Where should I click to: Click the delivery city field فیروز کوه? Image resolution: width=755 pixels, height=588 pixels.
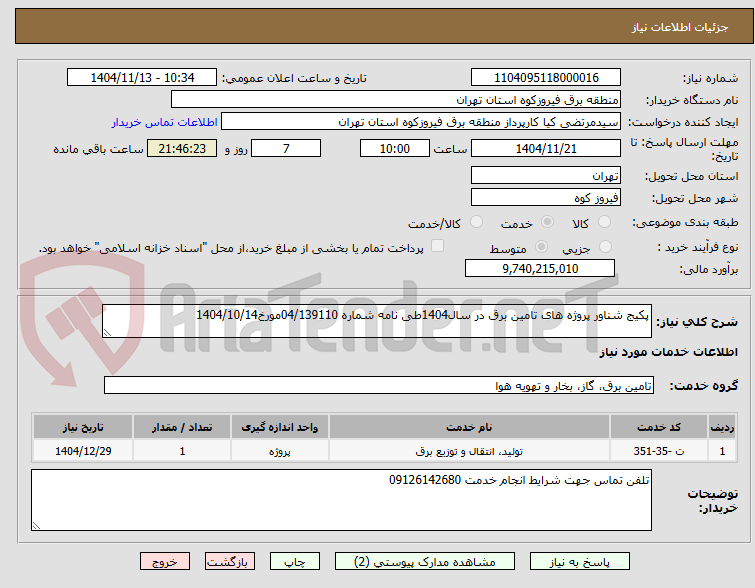[546, 197]
